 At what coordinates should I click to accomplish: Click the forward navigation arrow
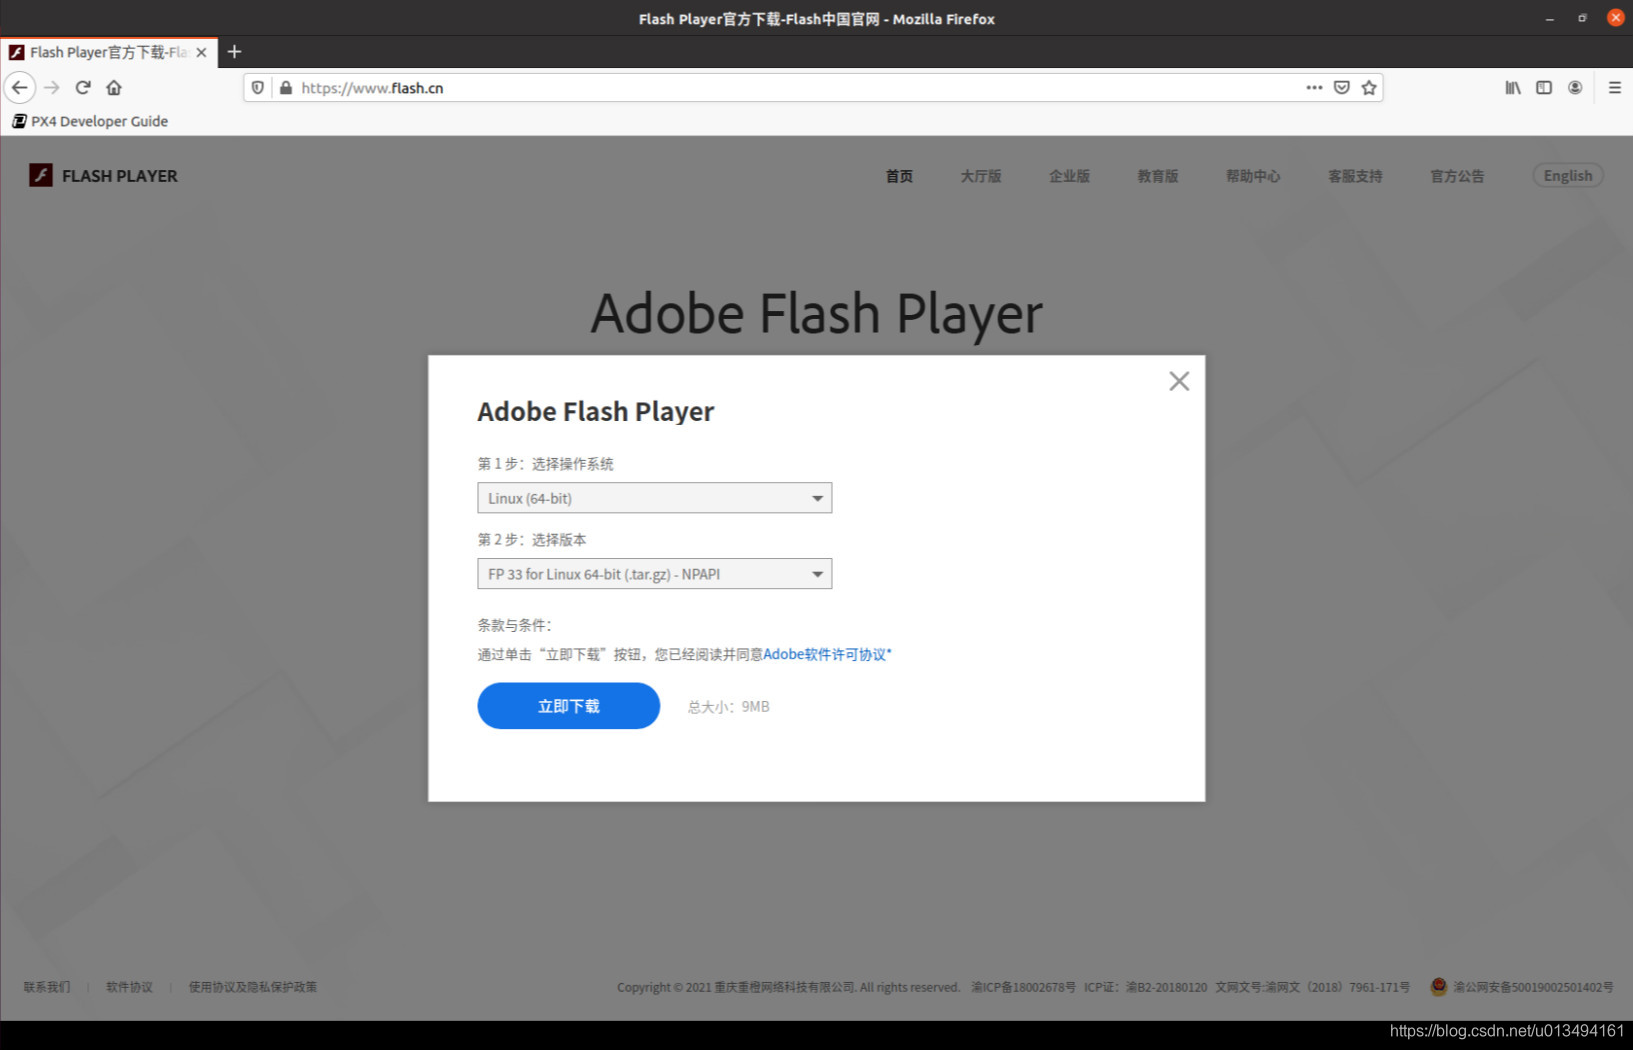coord(52,88)
